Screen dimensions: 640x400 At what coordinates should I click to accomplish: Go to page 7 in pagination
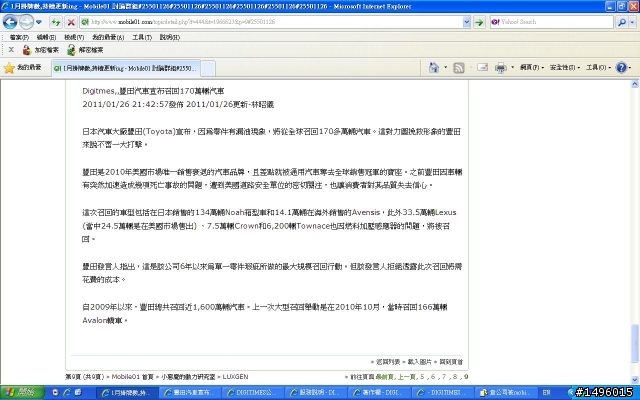444,377
